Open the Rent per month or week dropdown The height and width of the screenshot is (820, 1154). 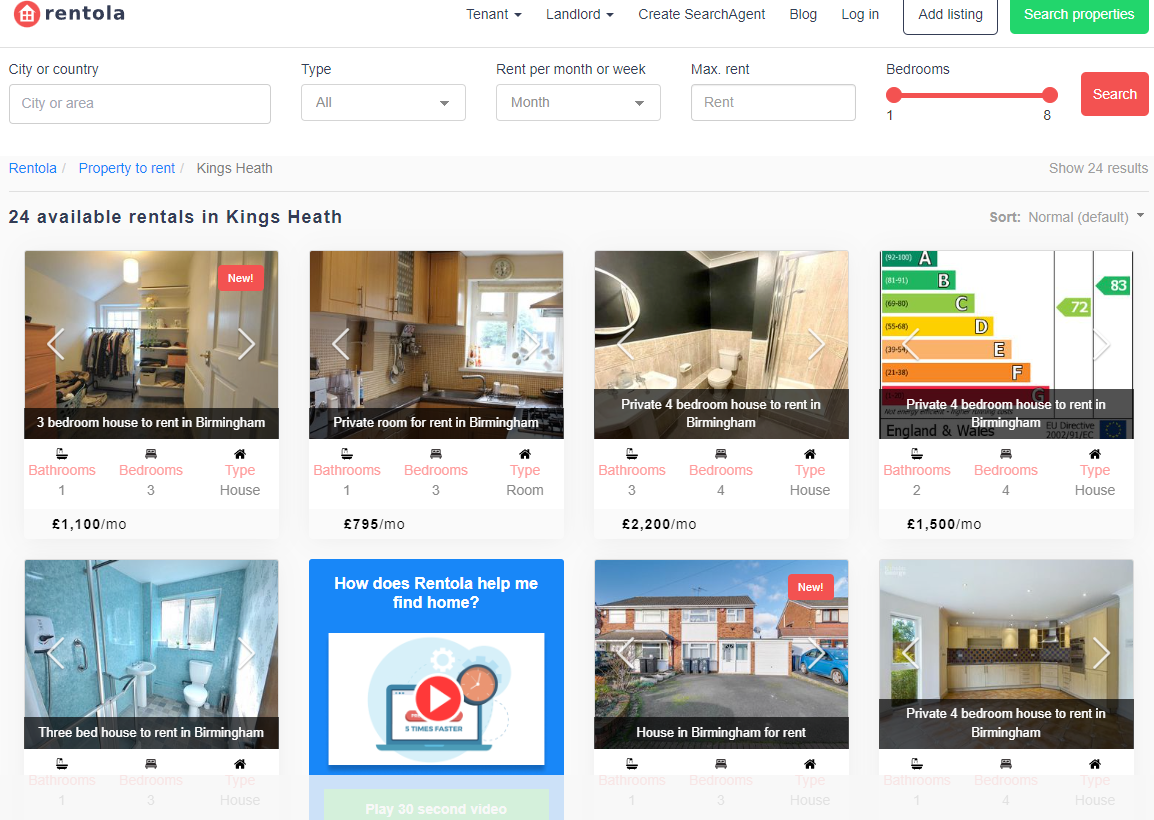pos(578,103)
